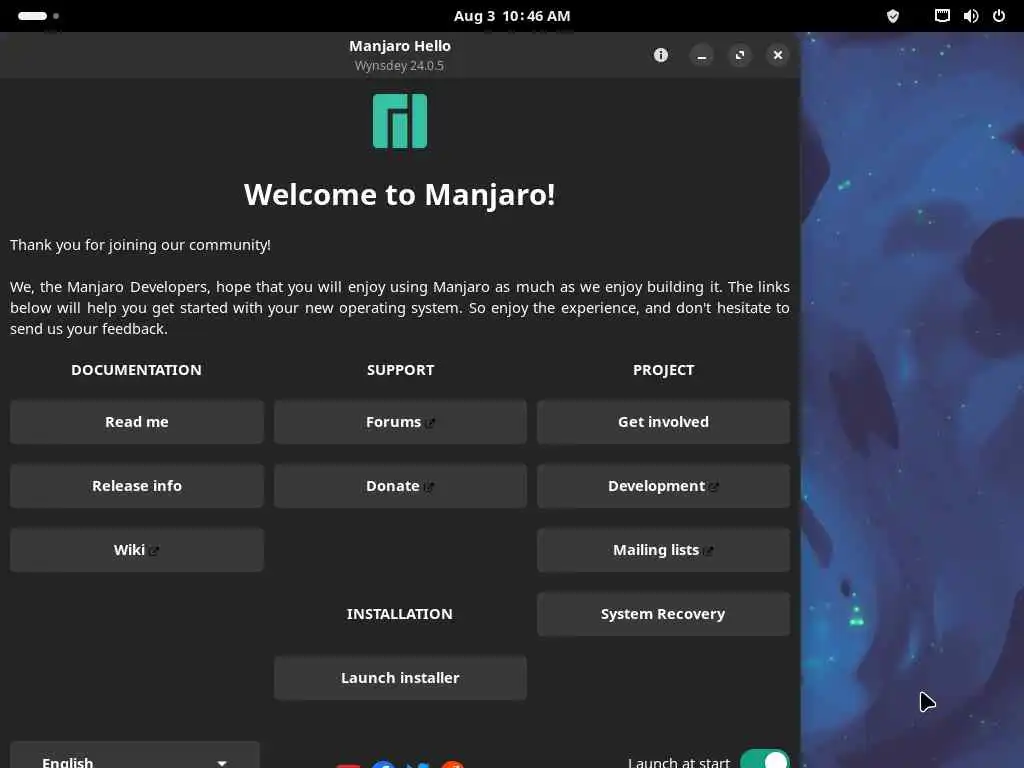Open the Development link
The image size is (1024, 768).
click(x=664, y=486)
